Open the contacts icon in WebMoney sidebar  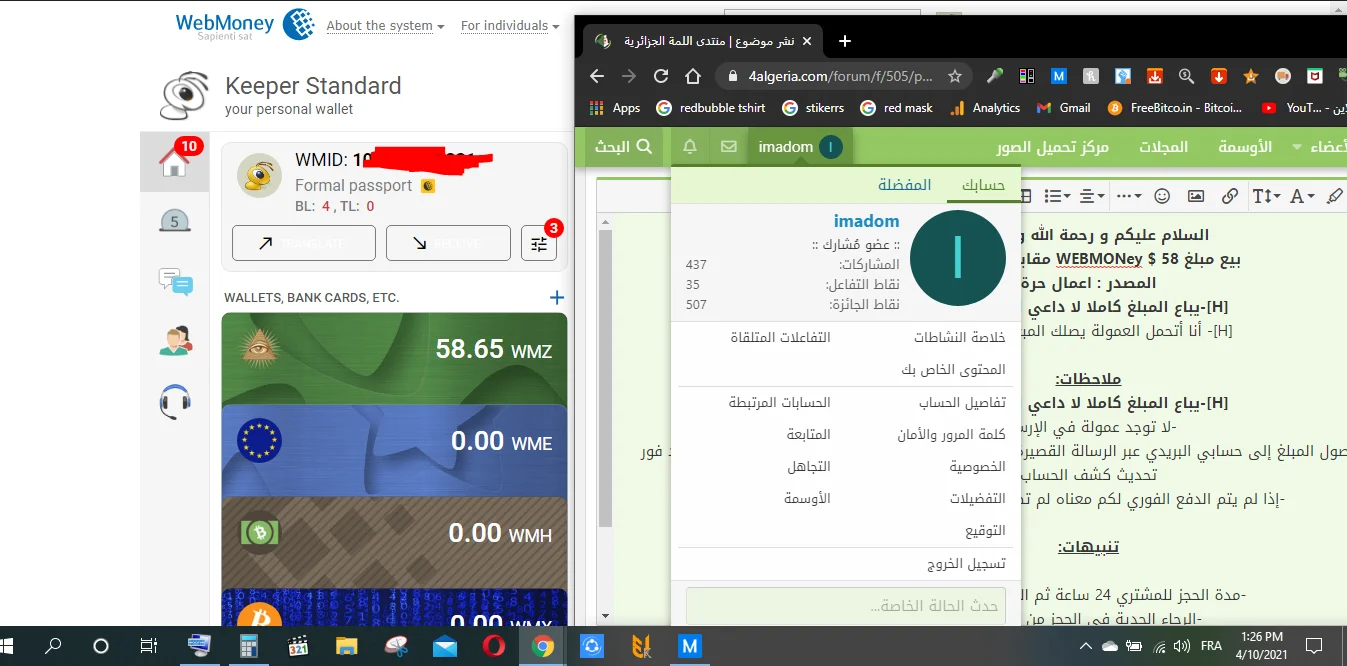[x=175, y=342]
